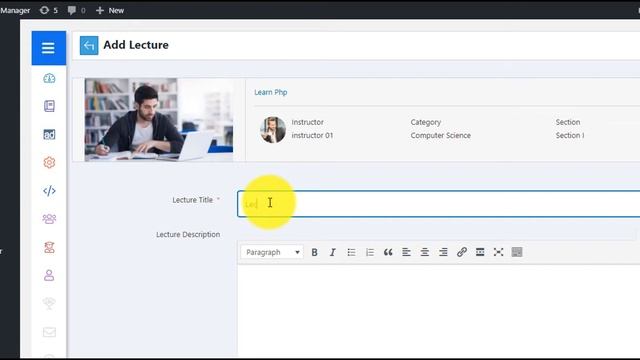Open the Learn Php course link
This screenshot has height=360, width=640.
(x=271, y=92)
